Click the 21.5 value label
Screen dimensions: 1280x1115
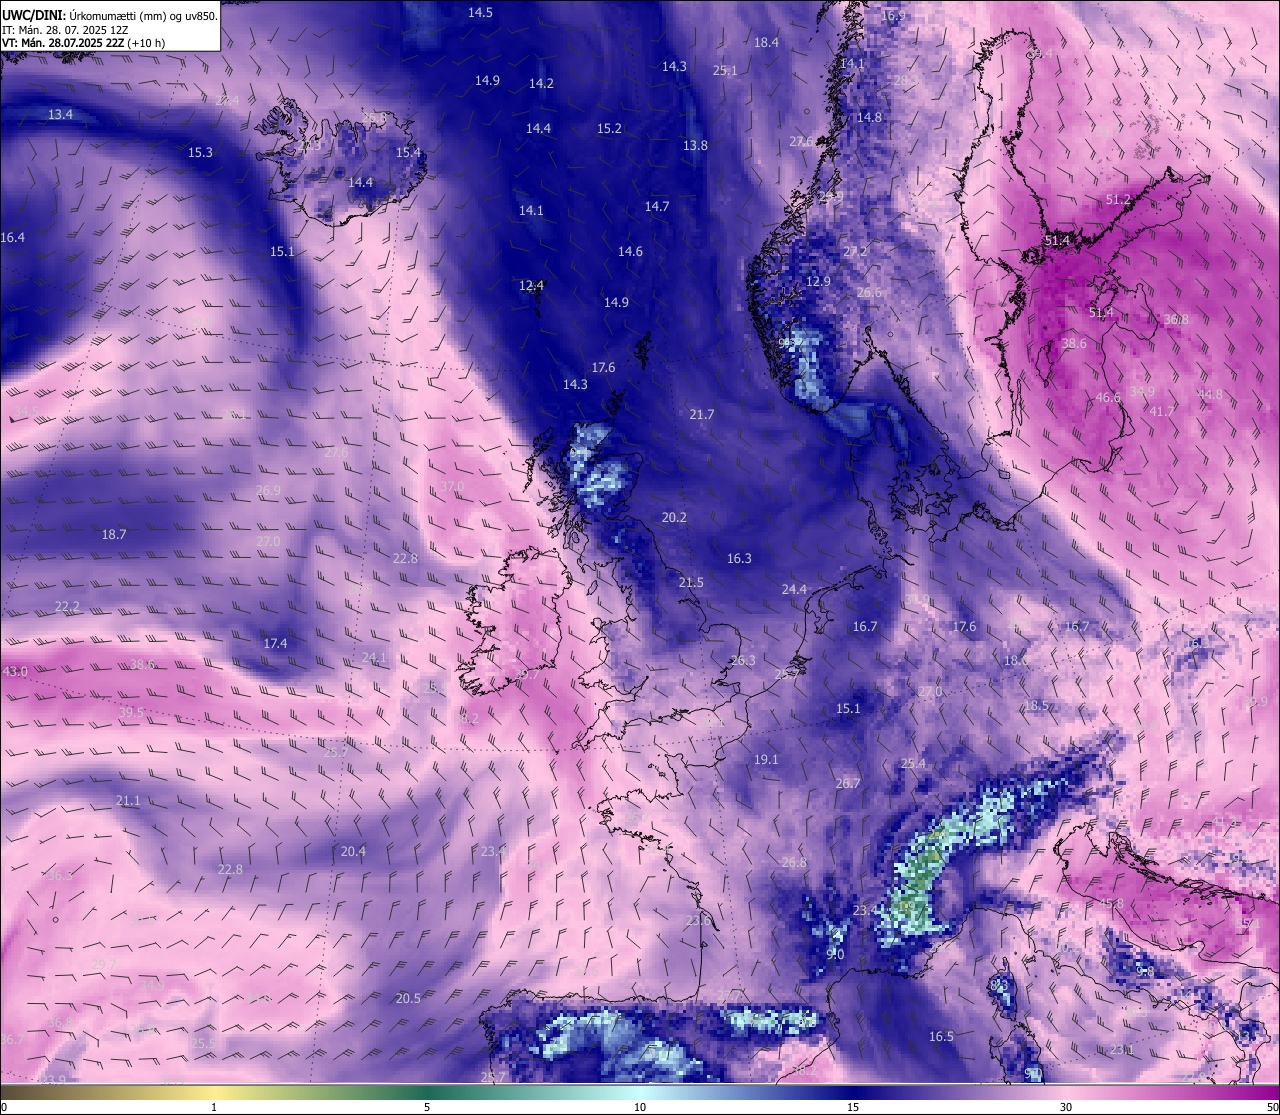tap(691, 583)
